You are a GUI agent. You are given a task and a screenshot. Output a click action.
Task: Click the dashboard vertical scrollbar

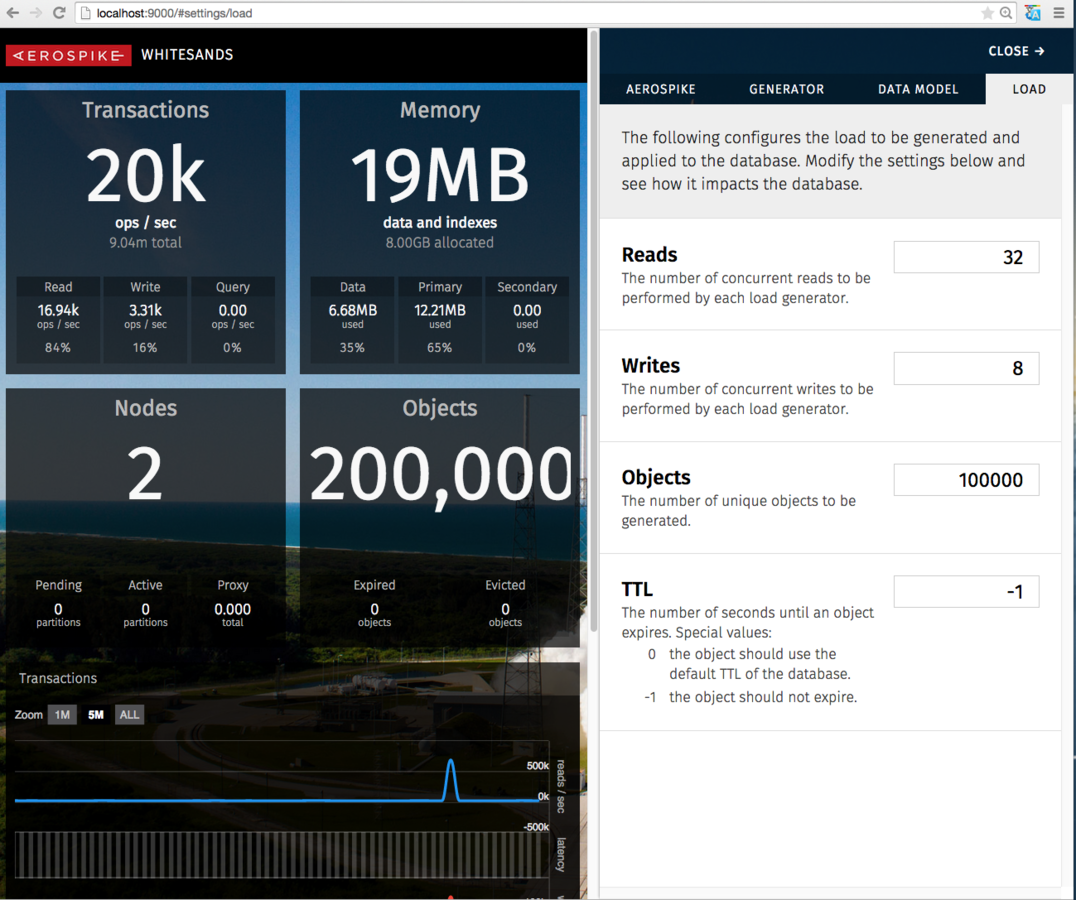pyautogui.click(x=594, y=329)
